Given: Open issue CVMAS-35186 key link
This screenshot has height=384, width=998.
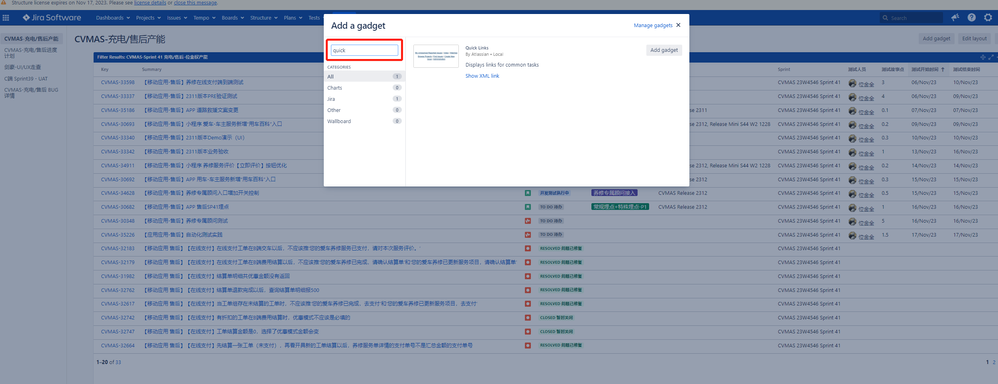Looking at the screenshot, I should point(118,110).
